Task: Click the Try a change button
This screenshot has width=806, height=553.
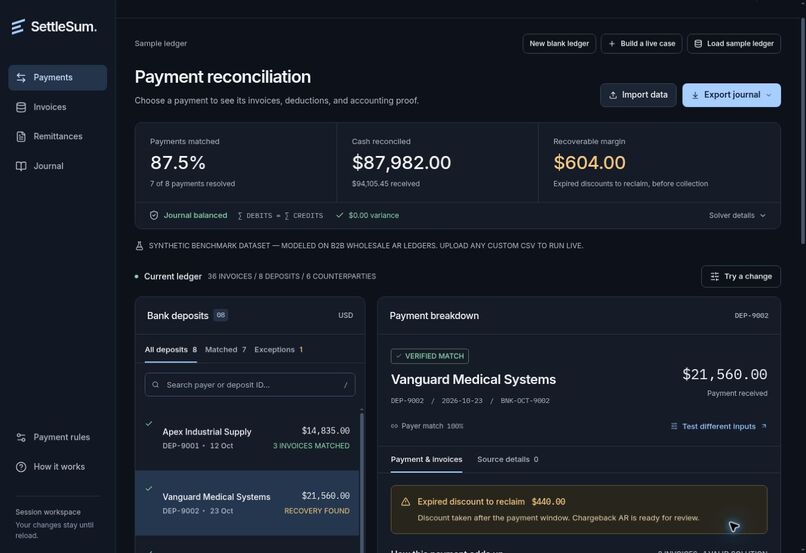Action: tap(741, 276)
